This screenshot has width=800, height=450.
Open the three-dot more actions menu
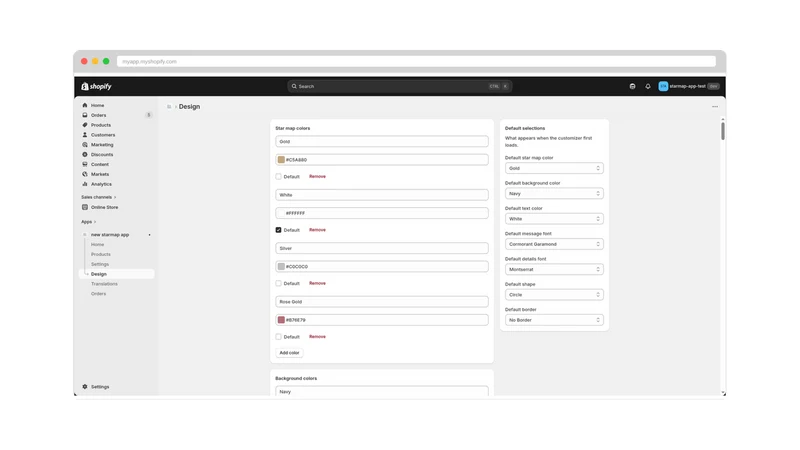point(715,107)
